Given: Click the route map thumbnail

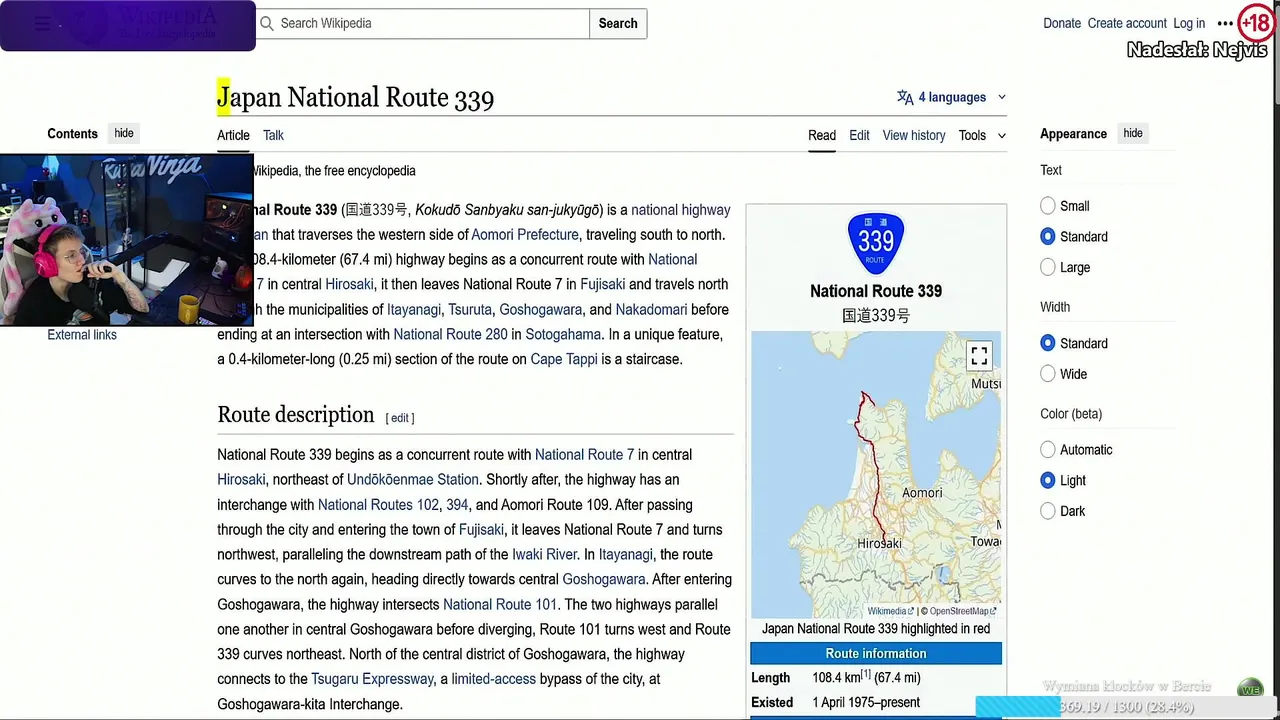Looking at the screenshot, I should (875, 474).
